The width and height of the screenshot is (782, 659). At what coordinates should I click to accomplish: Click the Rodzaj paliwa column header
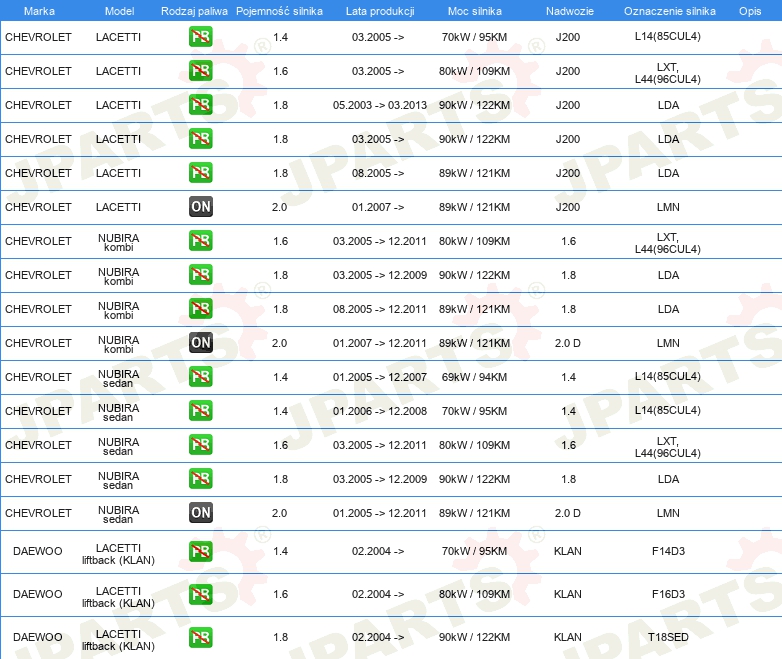(194, 11)
